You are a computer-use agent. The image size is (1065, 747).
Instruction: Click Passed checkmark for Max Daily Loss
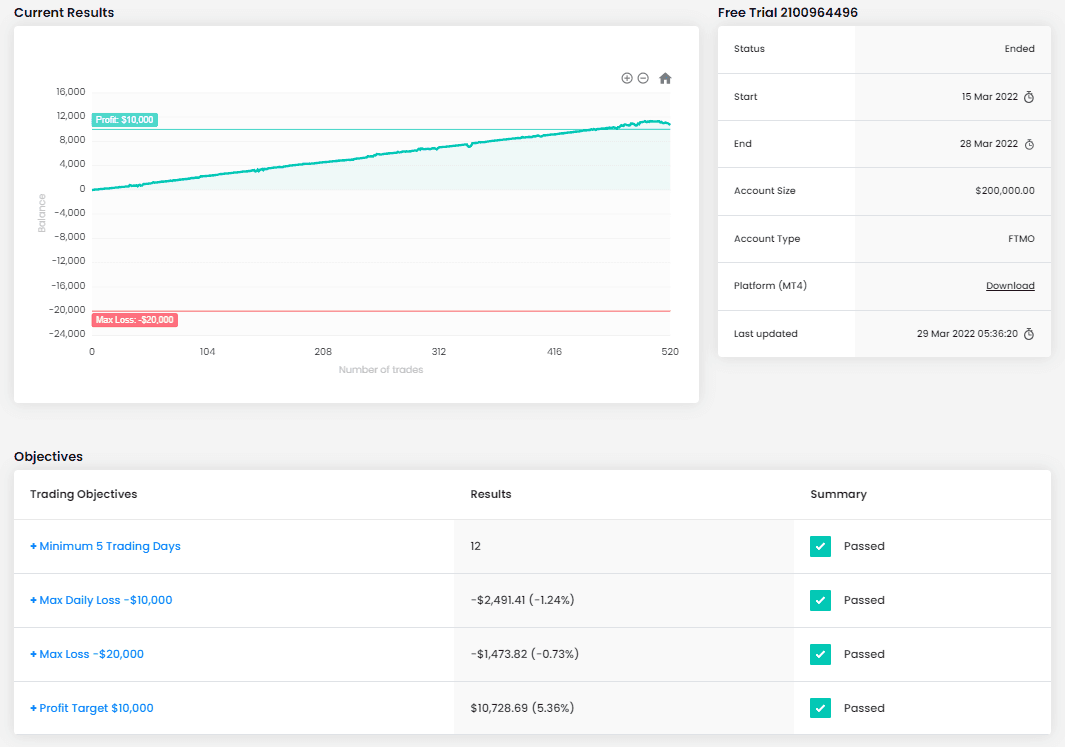click(820, 600)
